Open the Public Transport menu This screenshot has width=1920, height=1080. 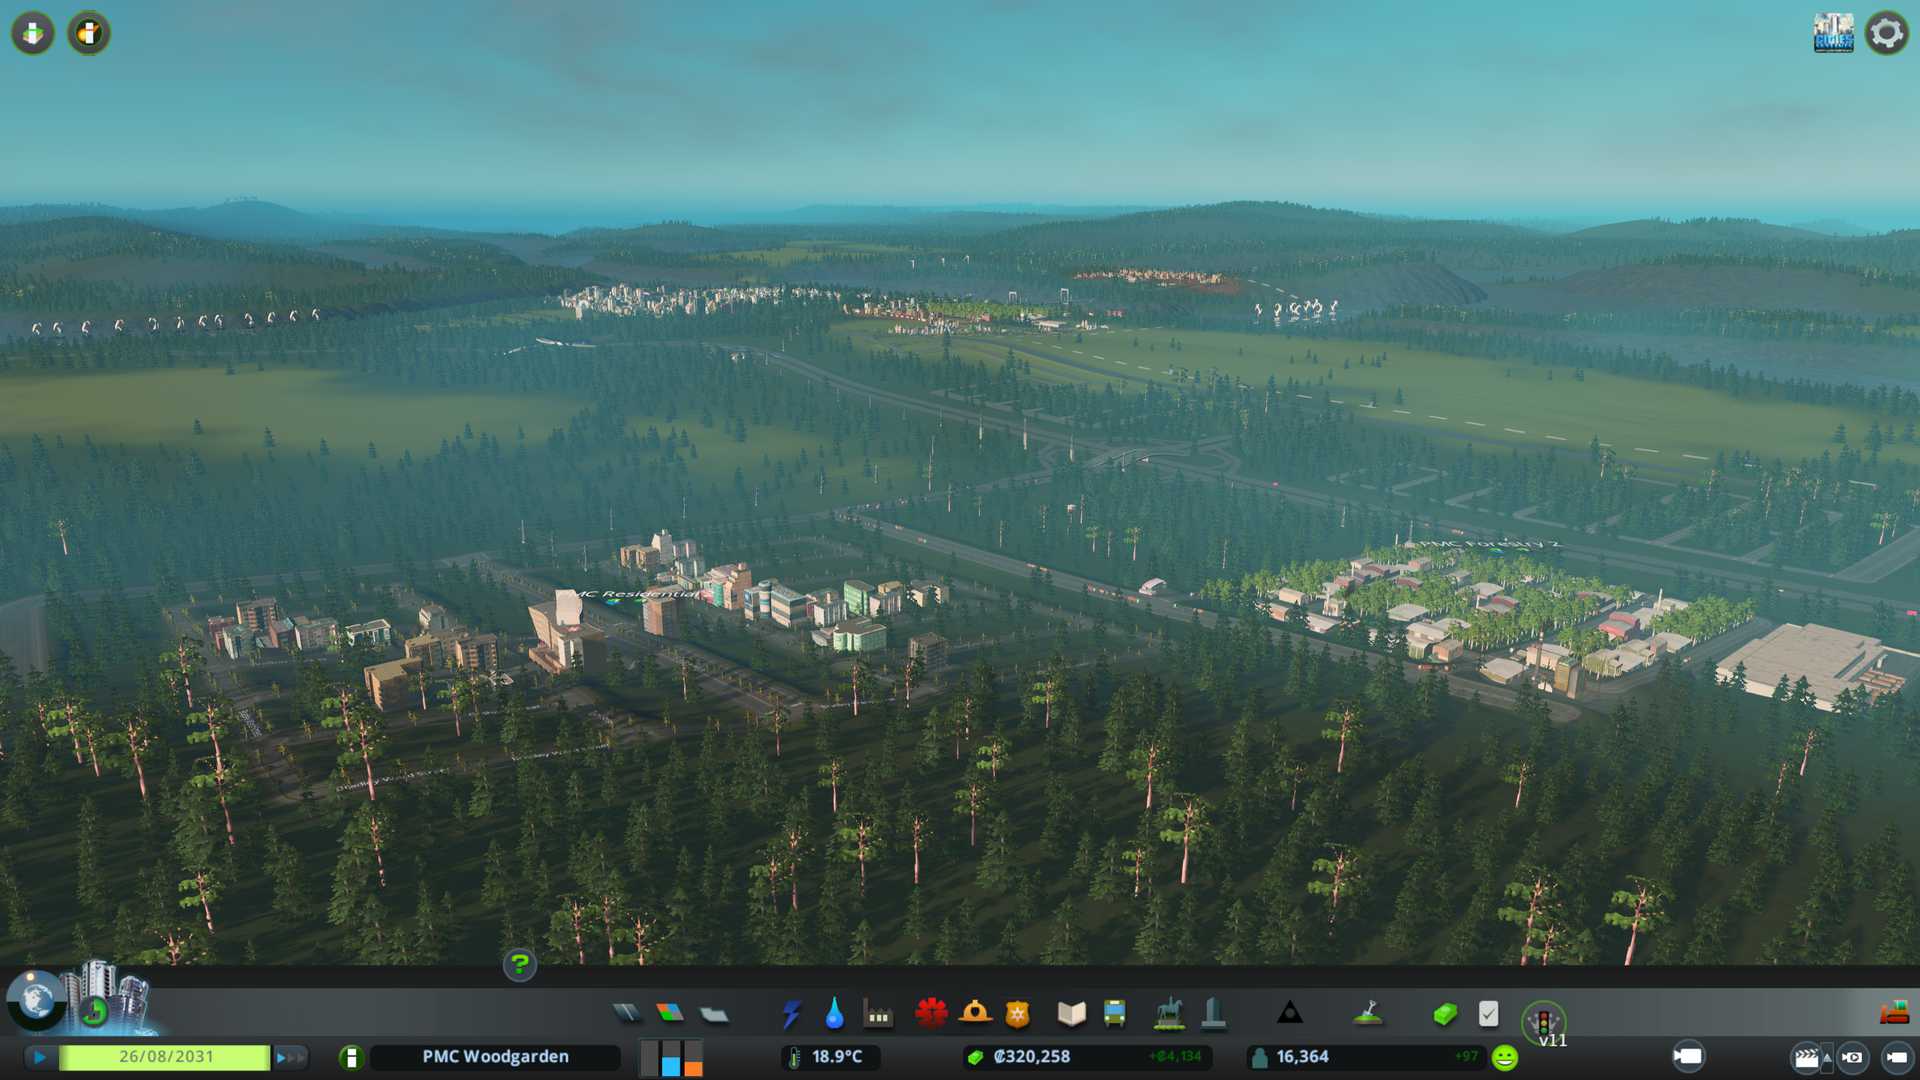tap(1115, 1014)
